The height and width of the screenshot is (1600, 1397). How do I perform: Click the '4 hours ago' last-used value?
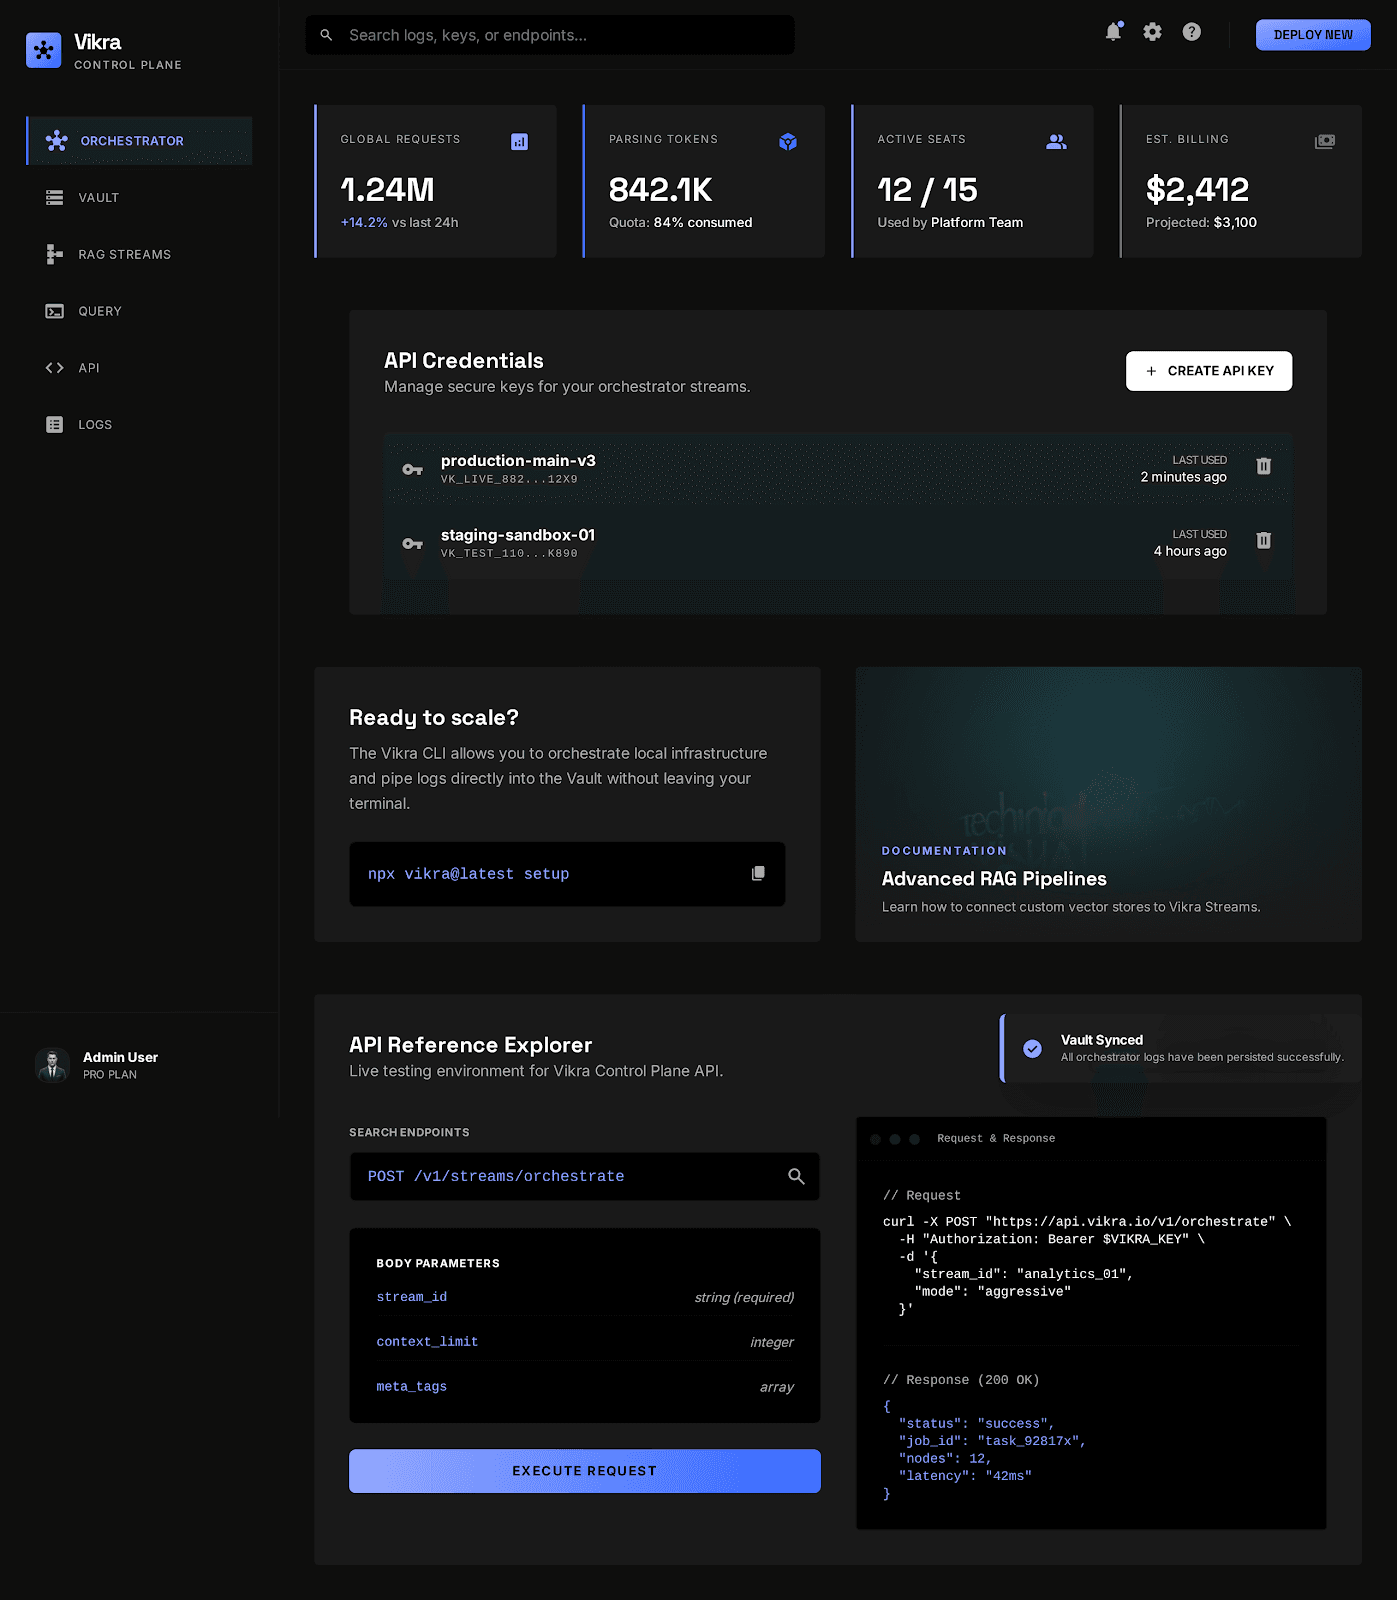tap(1190, 551)
